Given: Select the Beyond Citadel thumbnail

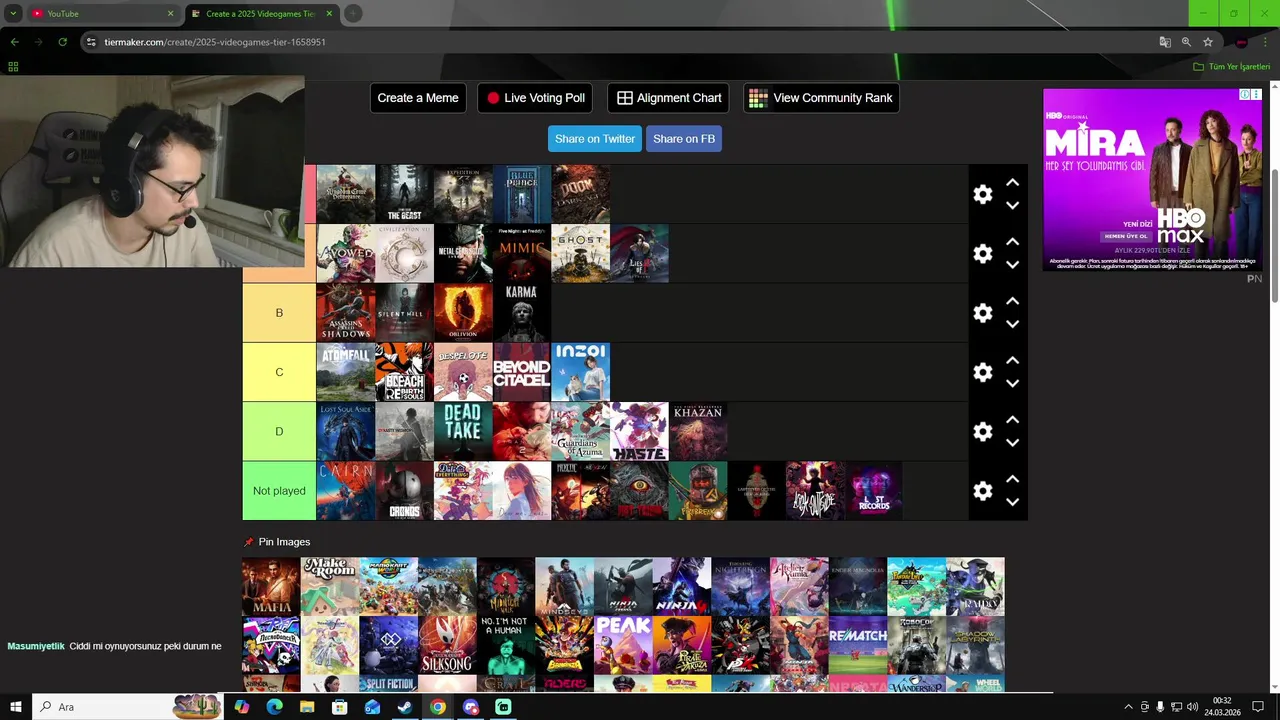Looking at the screenshot, I should 521,372.
